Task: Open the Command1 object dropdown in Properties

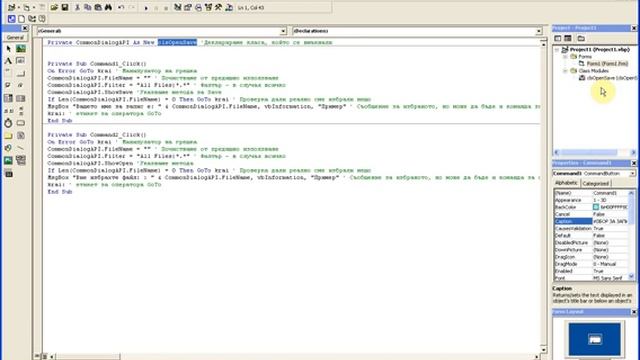Action: pyautogui.click(x=632, y=173)
